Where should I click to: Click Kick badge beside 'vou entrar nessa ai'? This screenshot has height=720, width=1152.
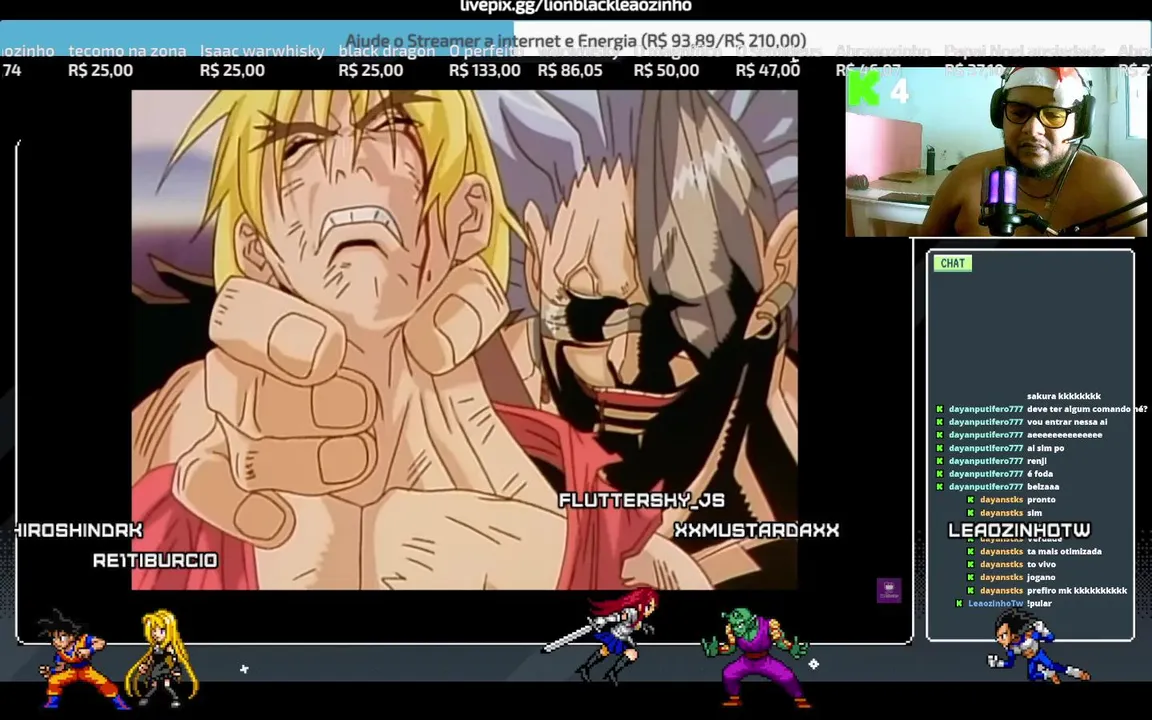[939, 422]
